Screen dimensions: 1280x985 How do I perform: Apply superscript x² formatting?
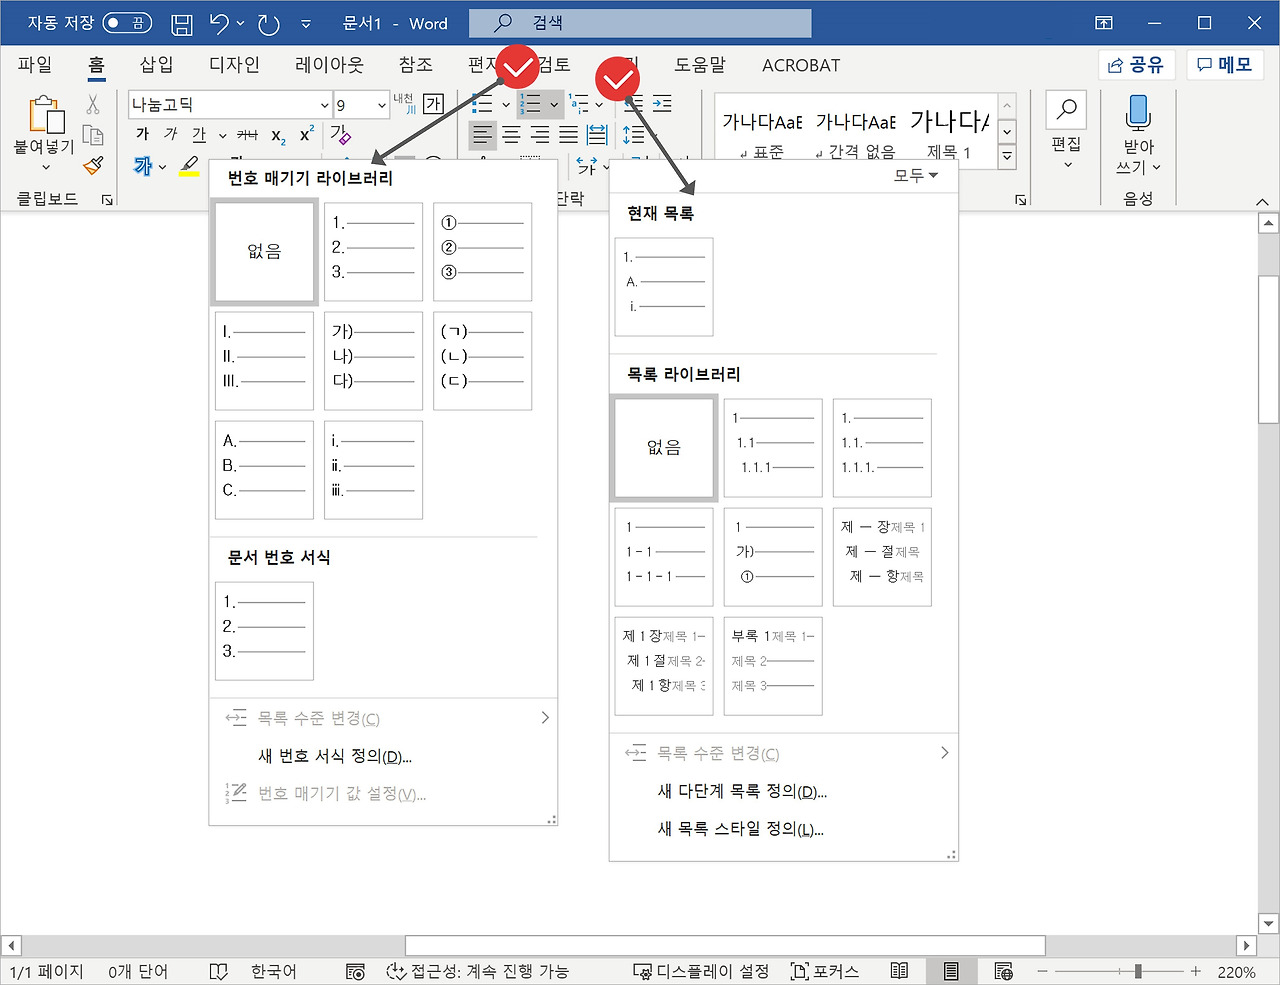click(x=307, y=134)
